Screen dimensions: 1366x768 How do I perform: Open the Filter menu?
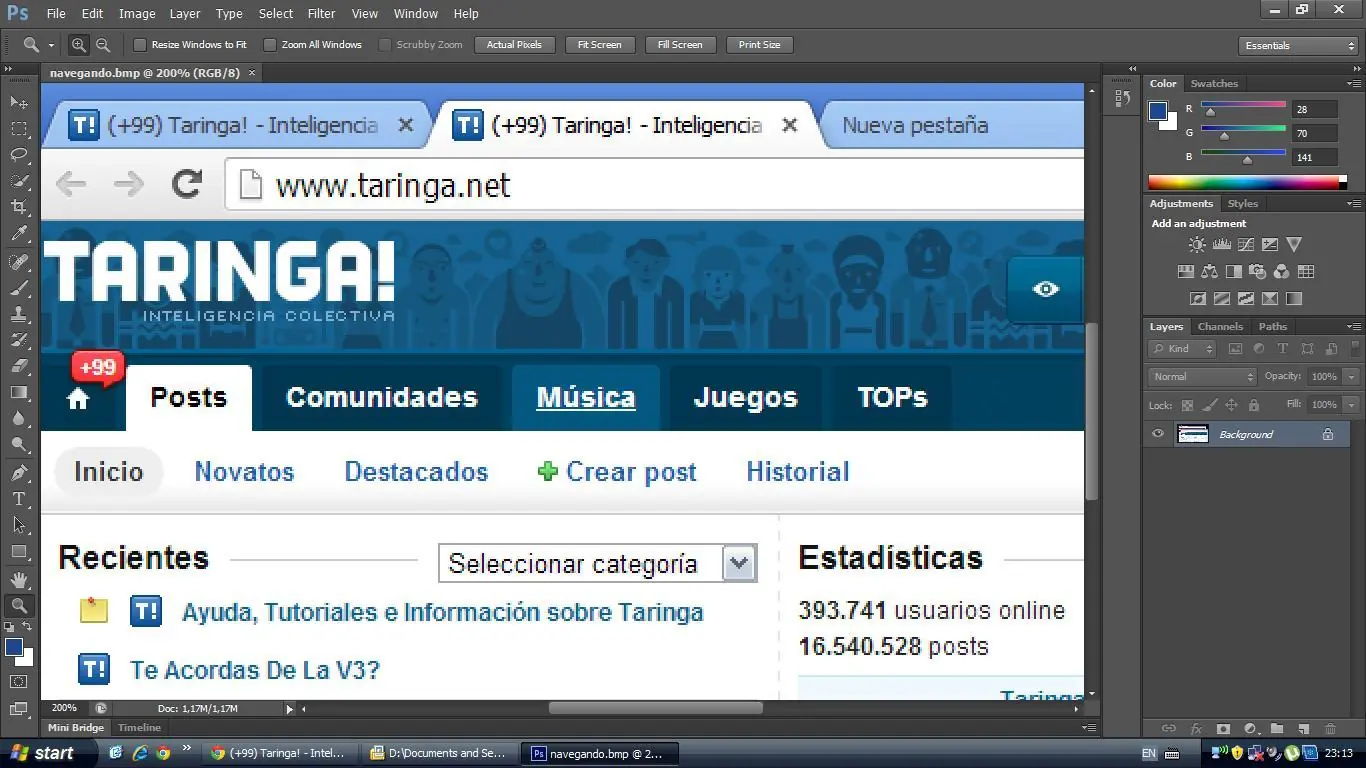click(321, 14)
